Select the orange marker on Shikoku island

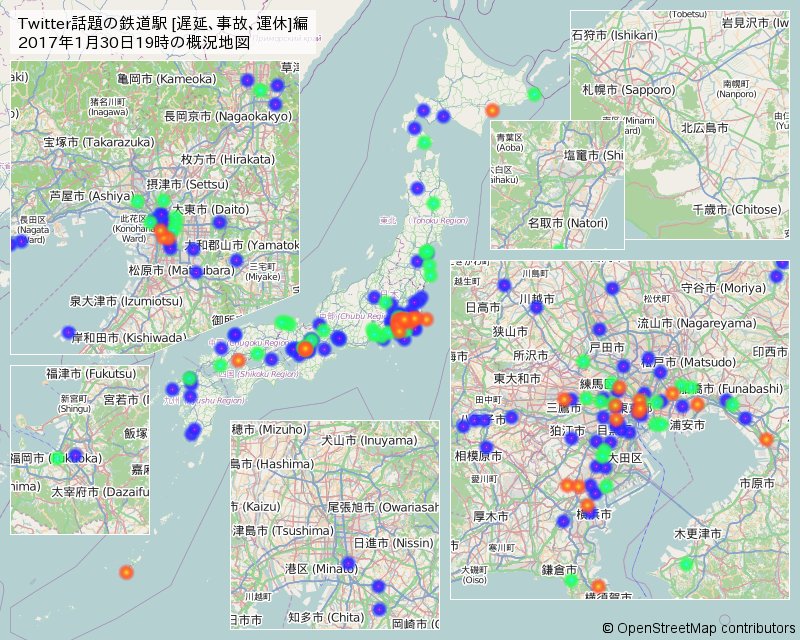238,360
